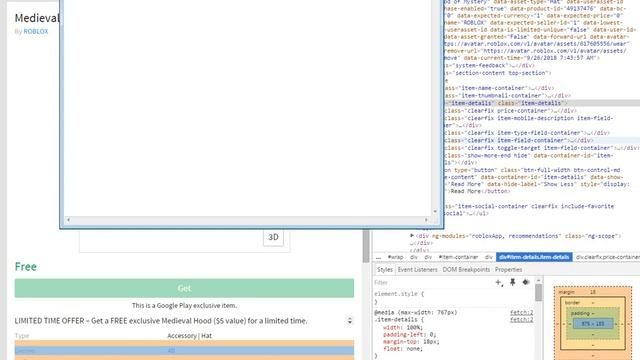The width and height of the screenshot is (640, 360).
Task: Switch to the Styles tab in DevTools
Action: (x=384, y=270)
